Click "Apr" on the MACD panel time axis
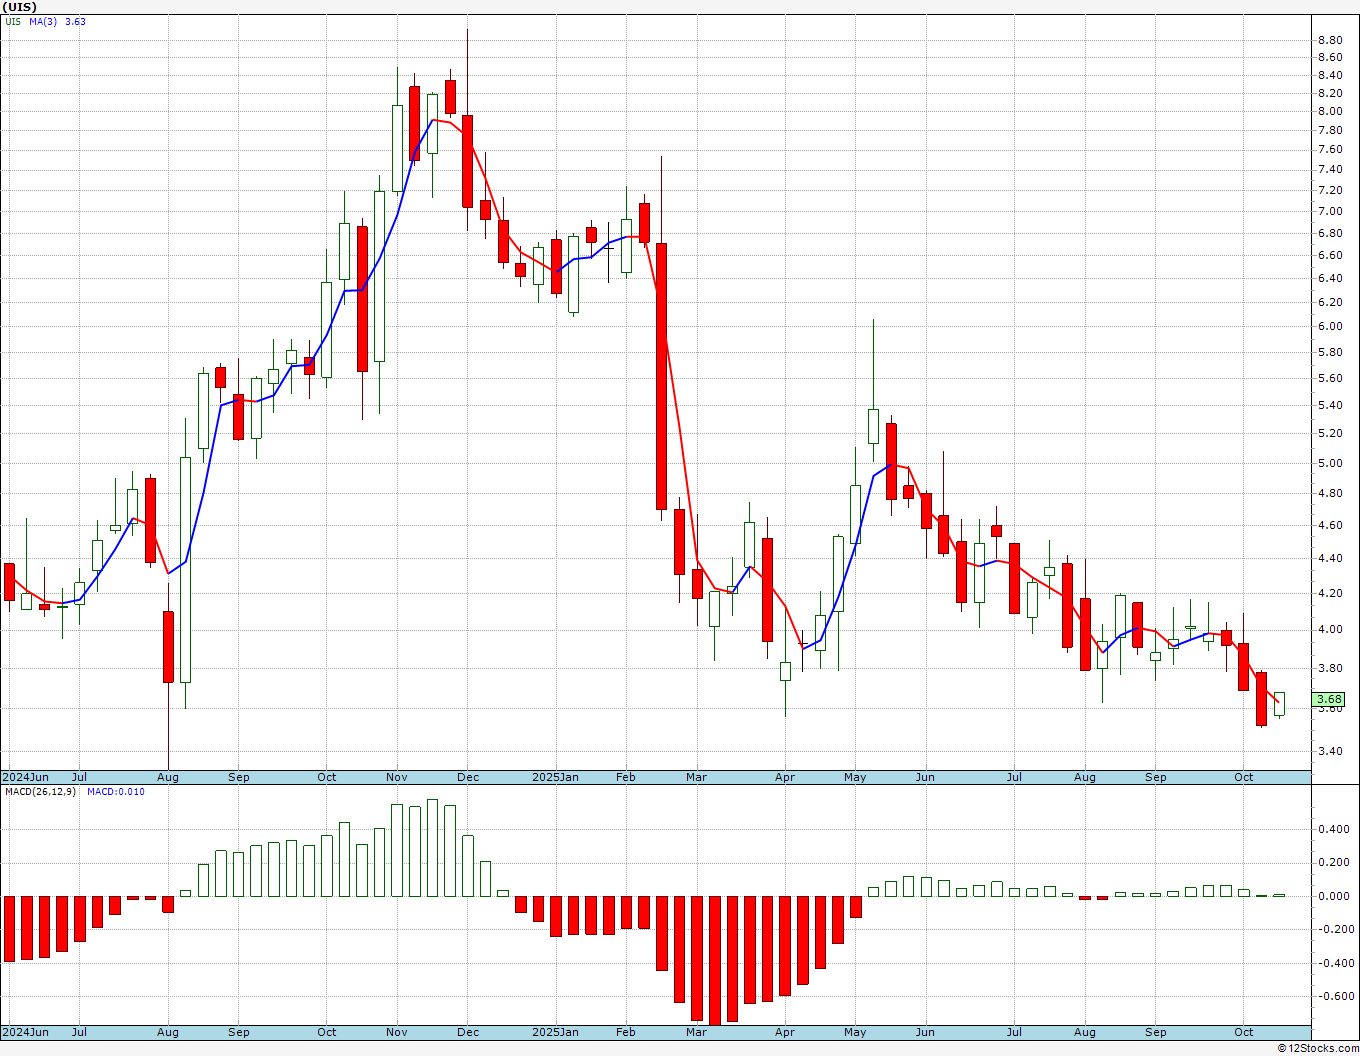Viewport: 1360px width, 1056px height. 785,1032
